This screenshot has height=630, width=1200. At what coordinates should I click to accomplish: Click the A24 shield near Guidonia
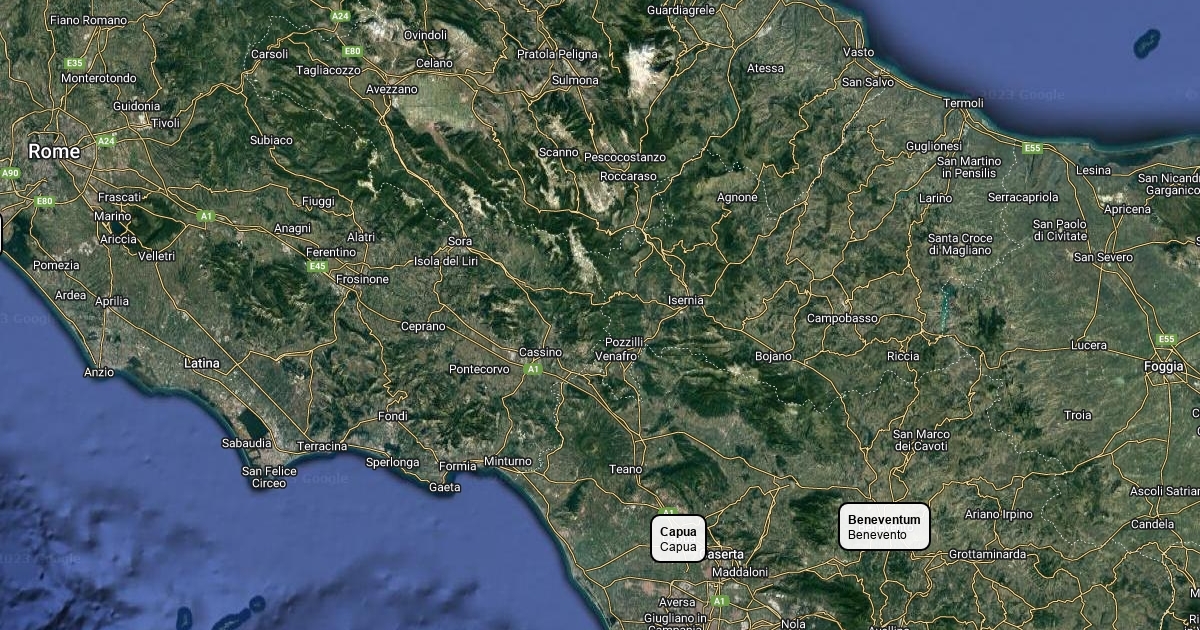point(106,141)
